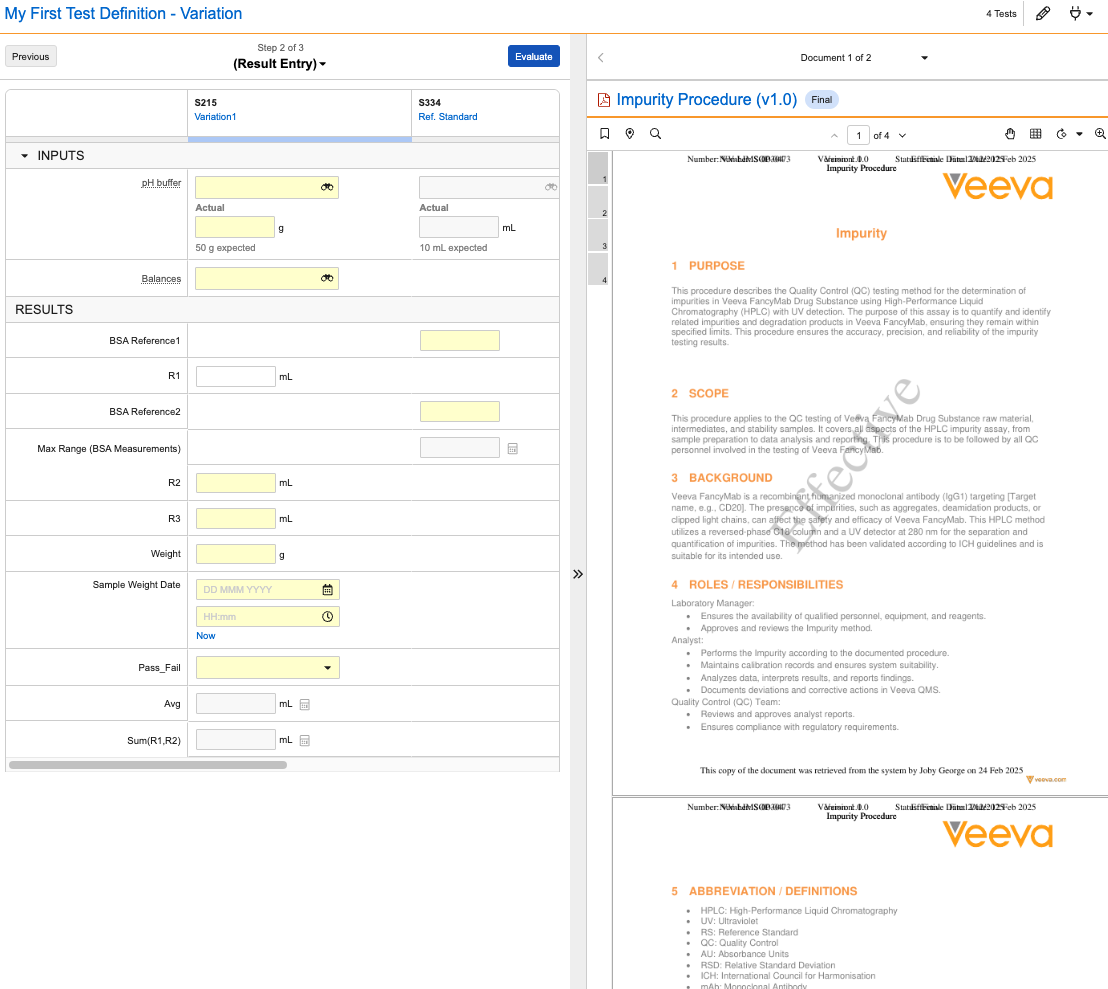1108x989 pixels.
Task: Click the zoom in magnifier icon
Action: [1100, 134]
